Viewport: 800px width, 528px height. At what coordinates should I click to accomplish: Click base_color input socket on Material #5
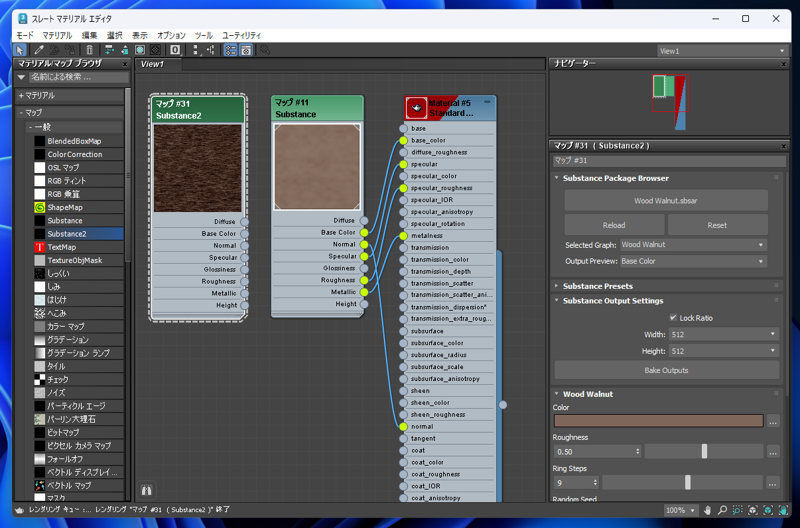[x=404, y=140]
